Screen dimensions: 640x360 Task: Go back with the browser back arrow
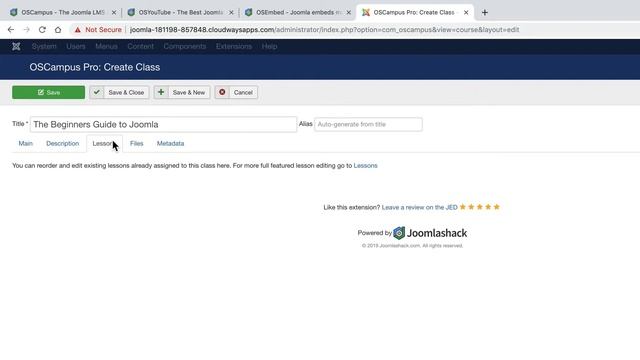tap(11, 30)
